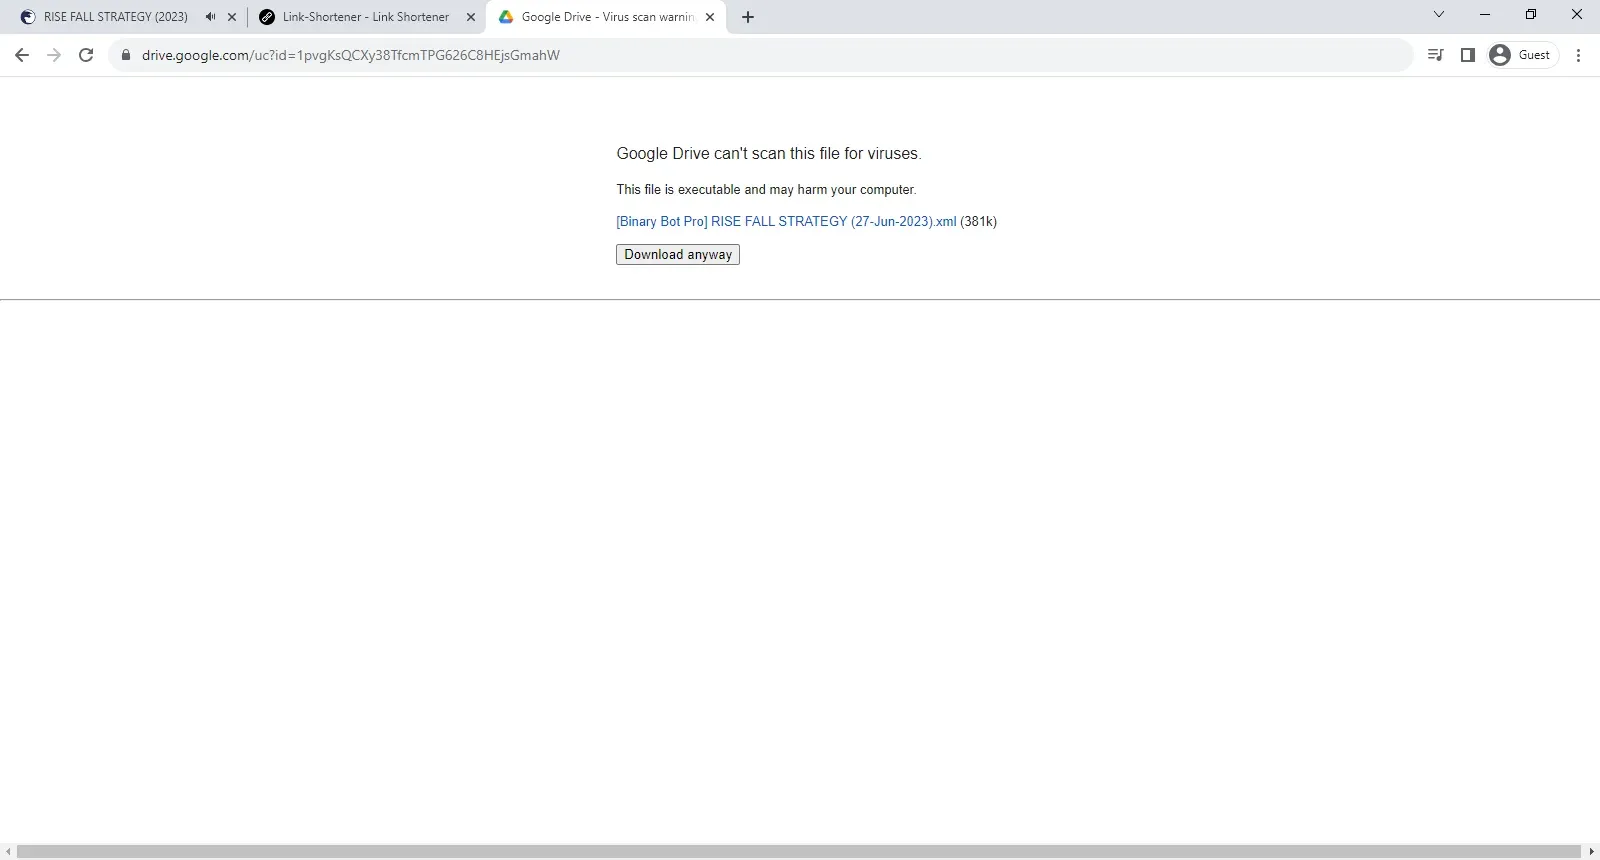Screen dimensions: 1600x860
Task: Open the Guest profile button
Action: pyautogui.click(x=1523, y=55)
